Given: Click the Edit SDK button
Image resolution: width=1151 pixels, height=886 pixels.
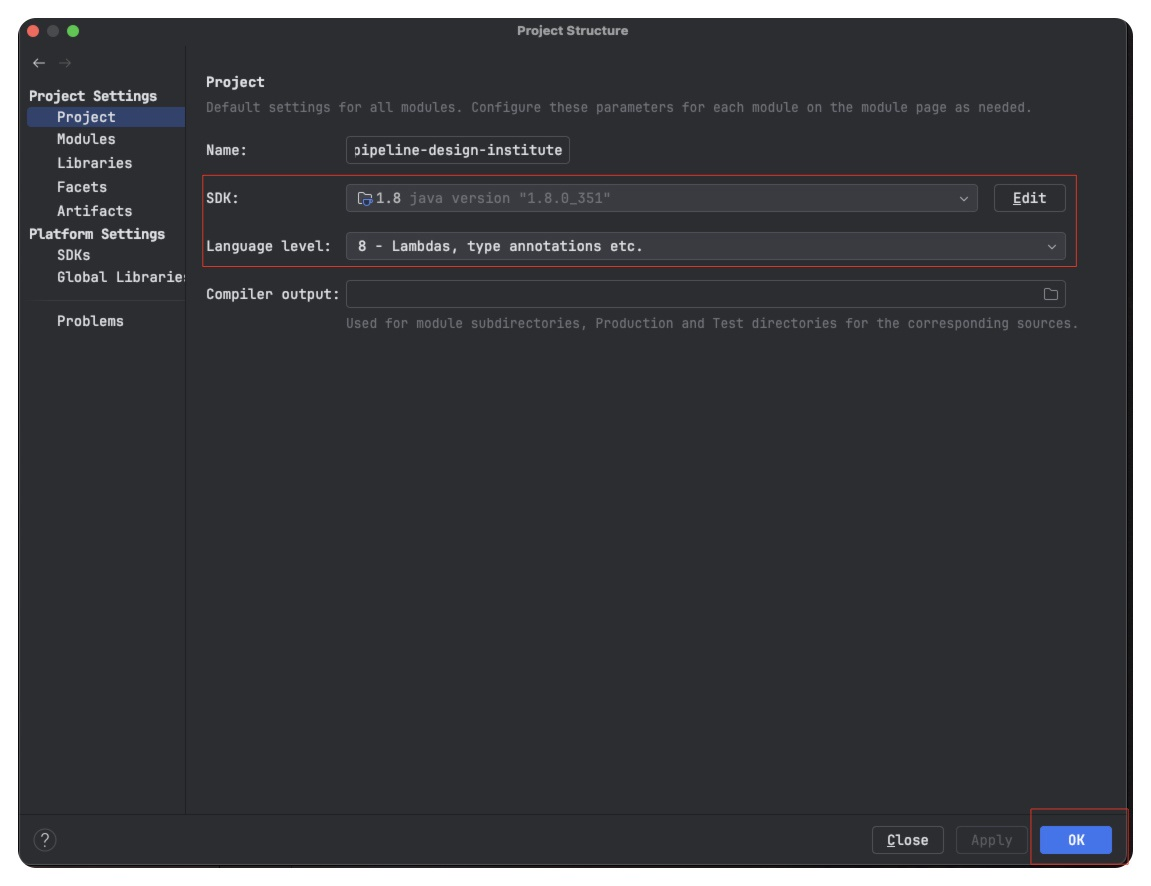Looking at the screenshot, I should pyautogui.click(x=1029, y=198).
